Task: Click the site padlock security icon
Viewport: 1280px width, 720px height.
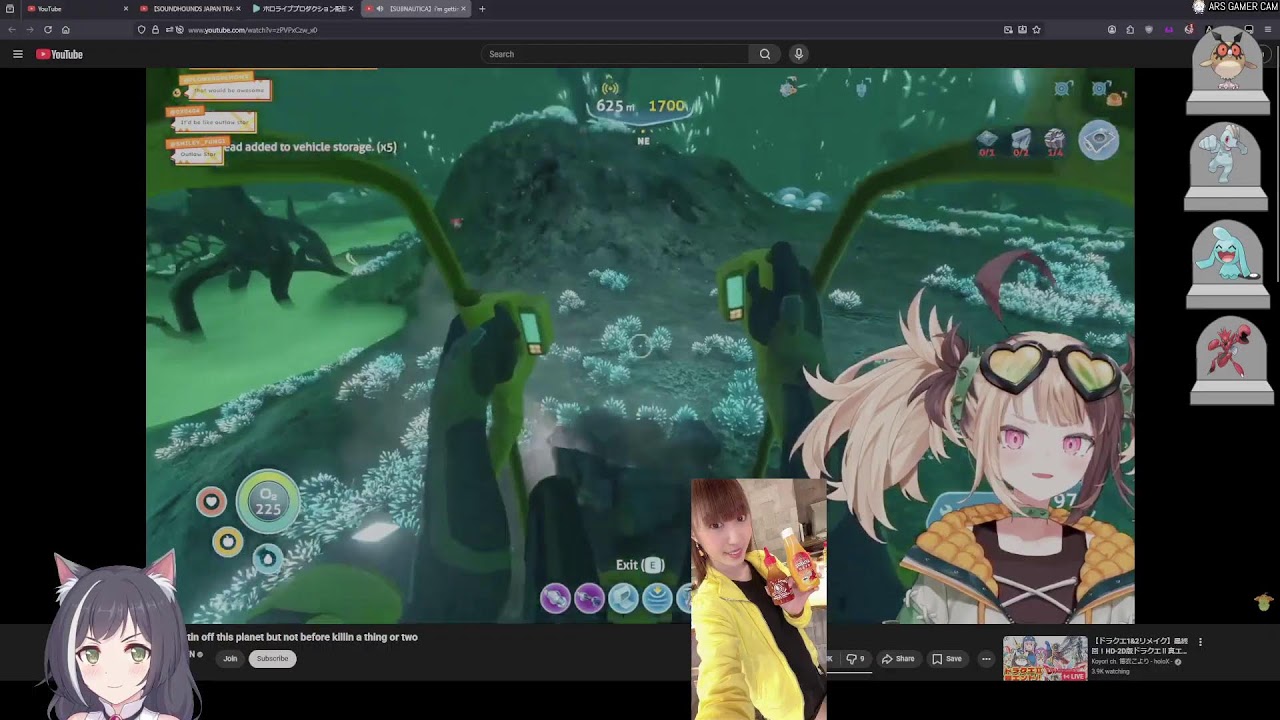Action: [155, 30]
